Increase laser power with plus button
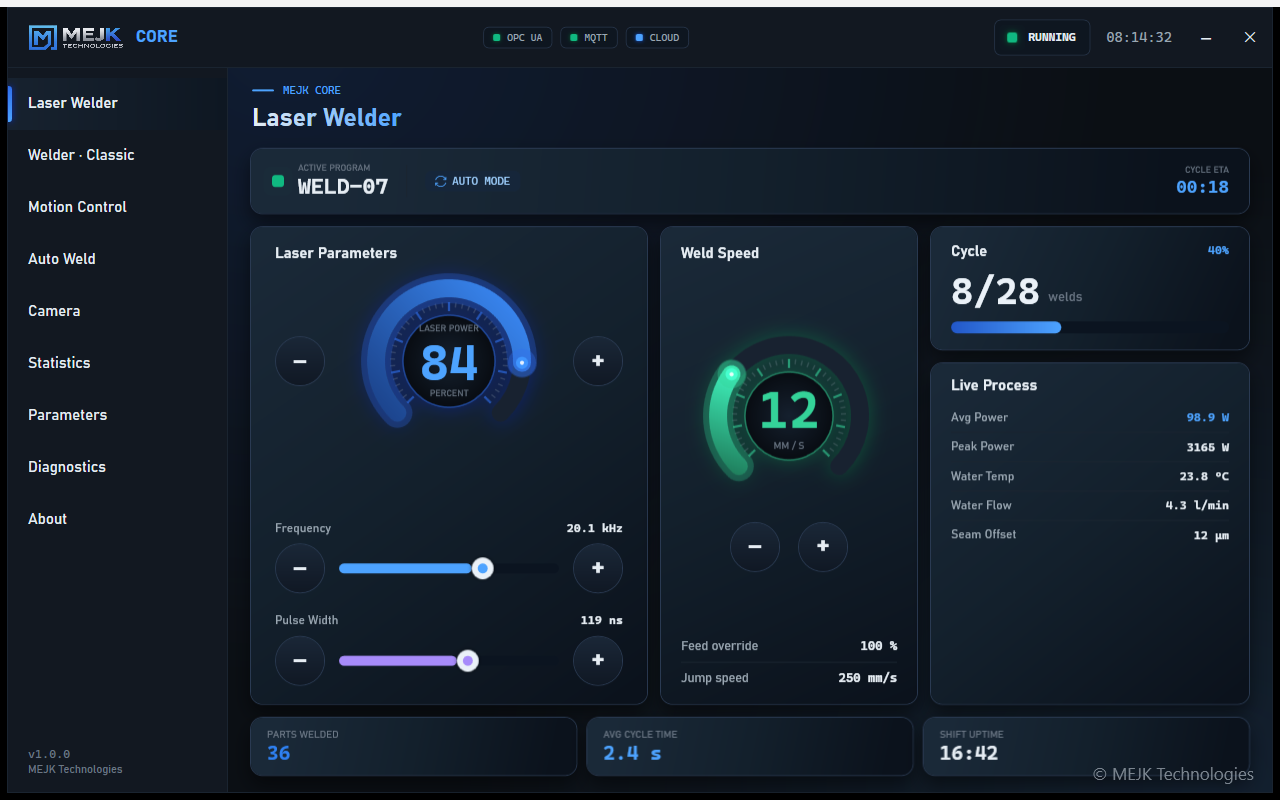This screenshot has width=1280, height=800. pos(598,361)
